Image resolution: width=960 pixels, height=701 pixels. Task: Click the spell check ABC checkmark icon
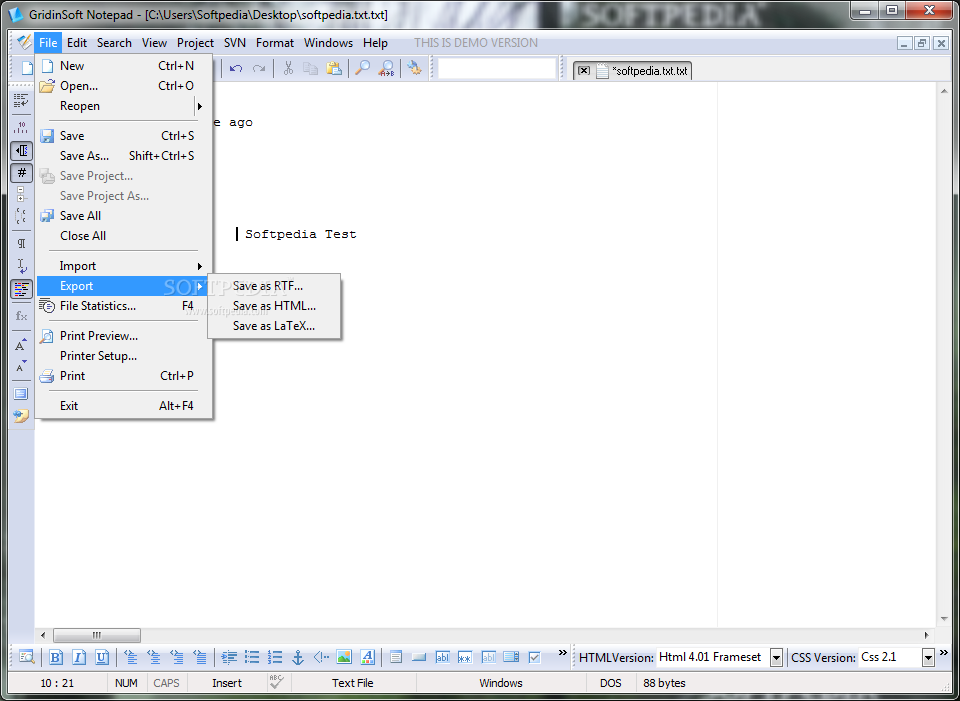click(277, 682)
